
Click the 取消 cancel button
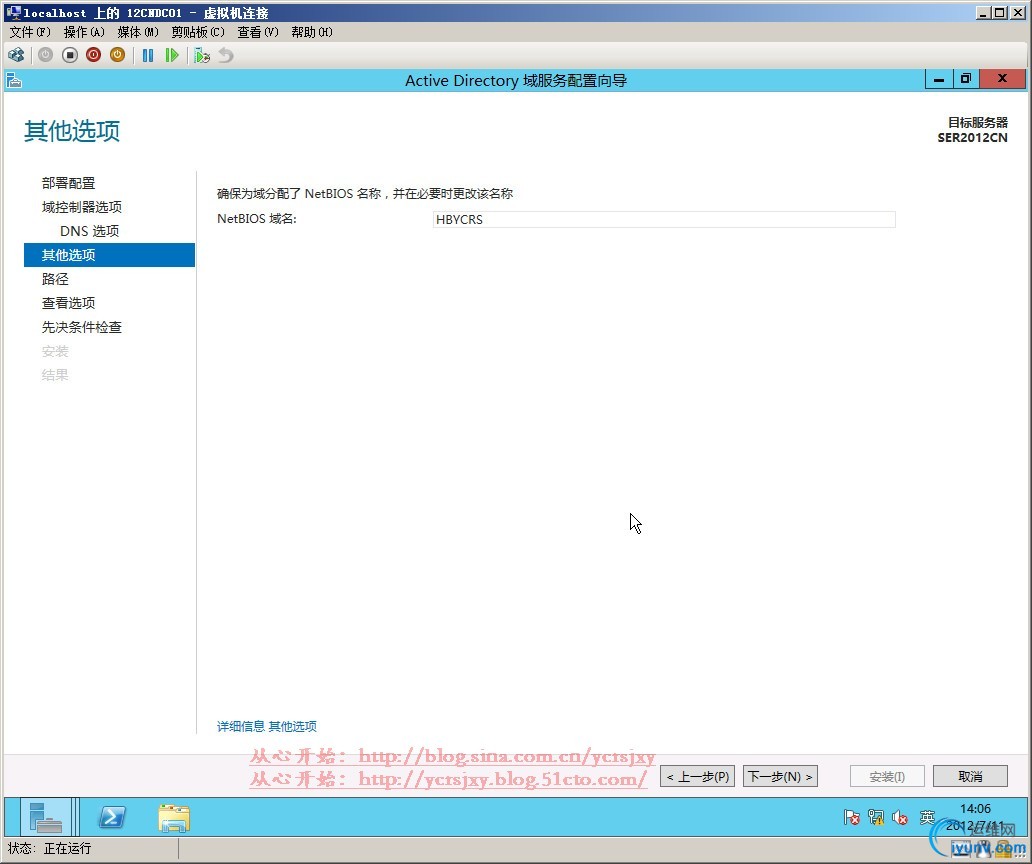pos(970,776)
